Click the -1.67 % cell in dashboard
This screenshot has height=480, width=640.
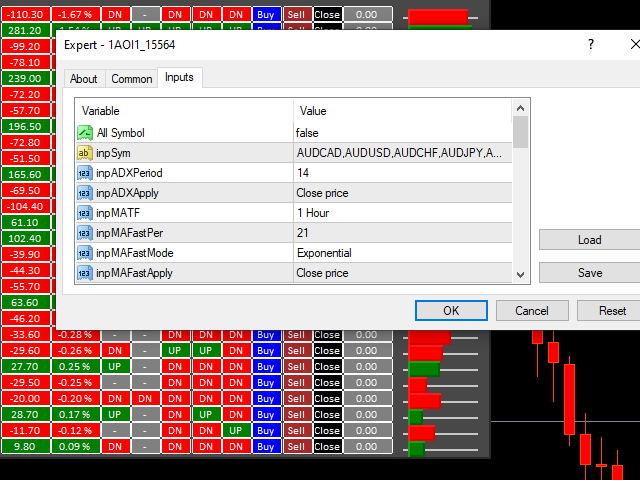(75, 15)
